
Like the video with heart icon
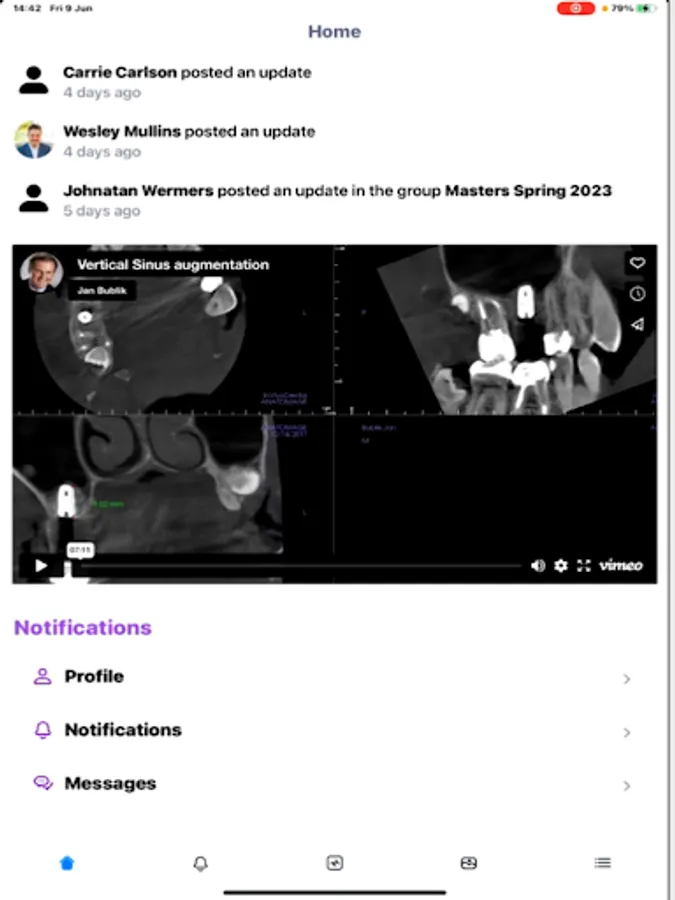638,263
